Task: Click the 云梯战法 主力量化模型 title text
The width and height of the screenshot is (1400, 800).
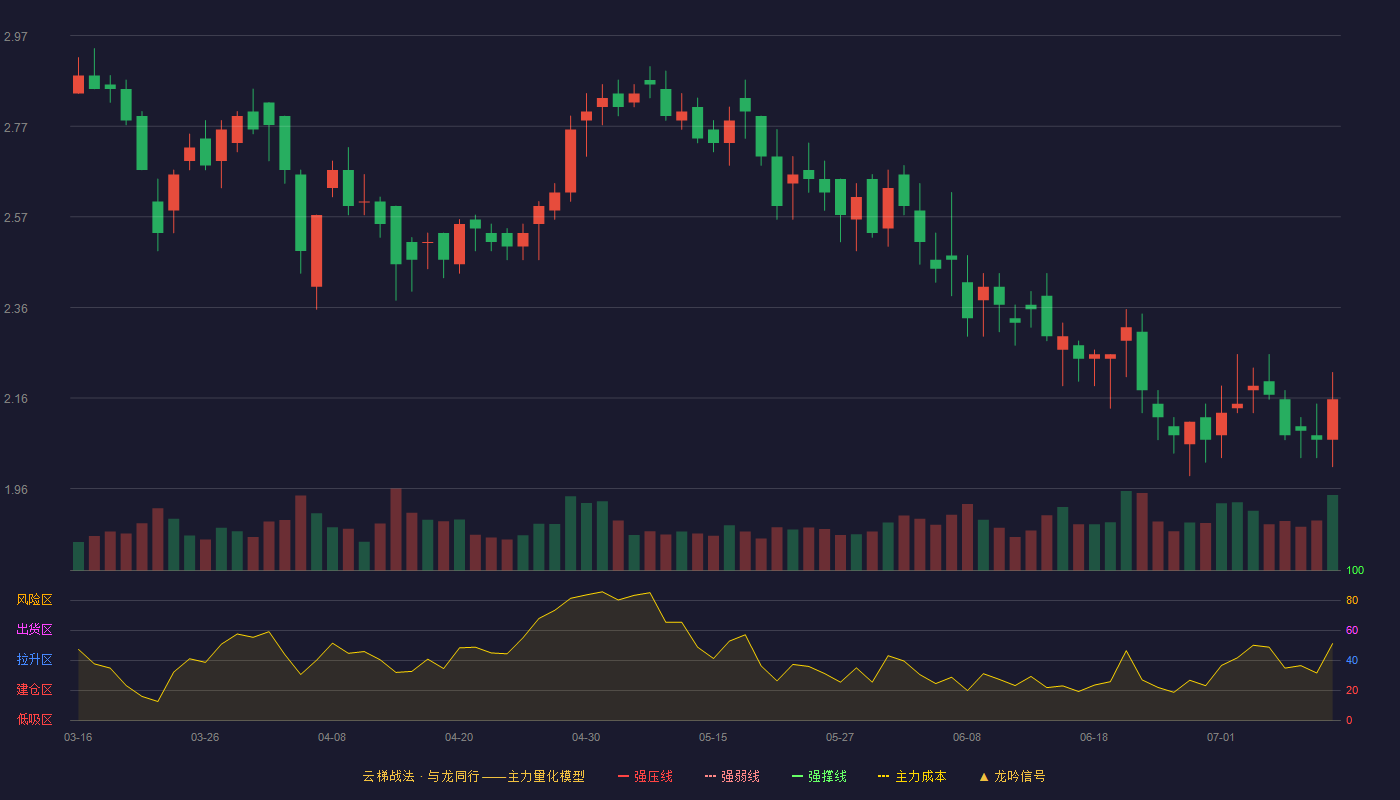Action: click(473, 776)
